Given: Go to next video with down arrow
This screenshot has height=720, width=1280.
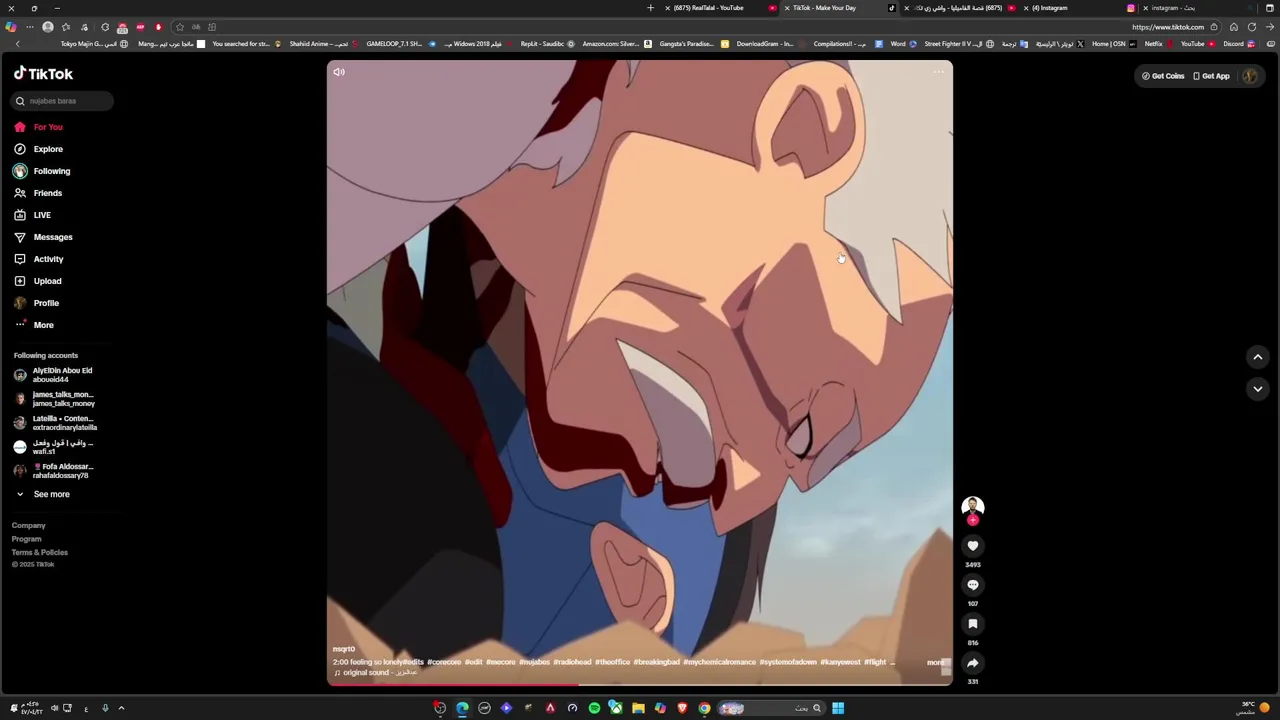Looking at the screenshot, I should pyautogui.click(x=1258, y=389).
